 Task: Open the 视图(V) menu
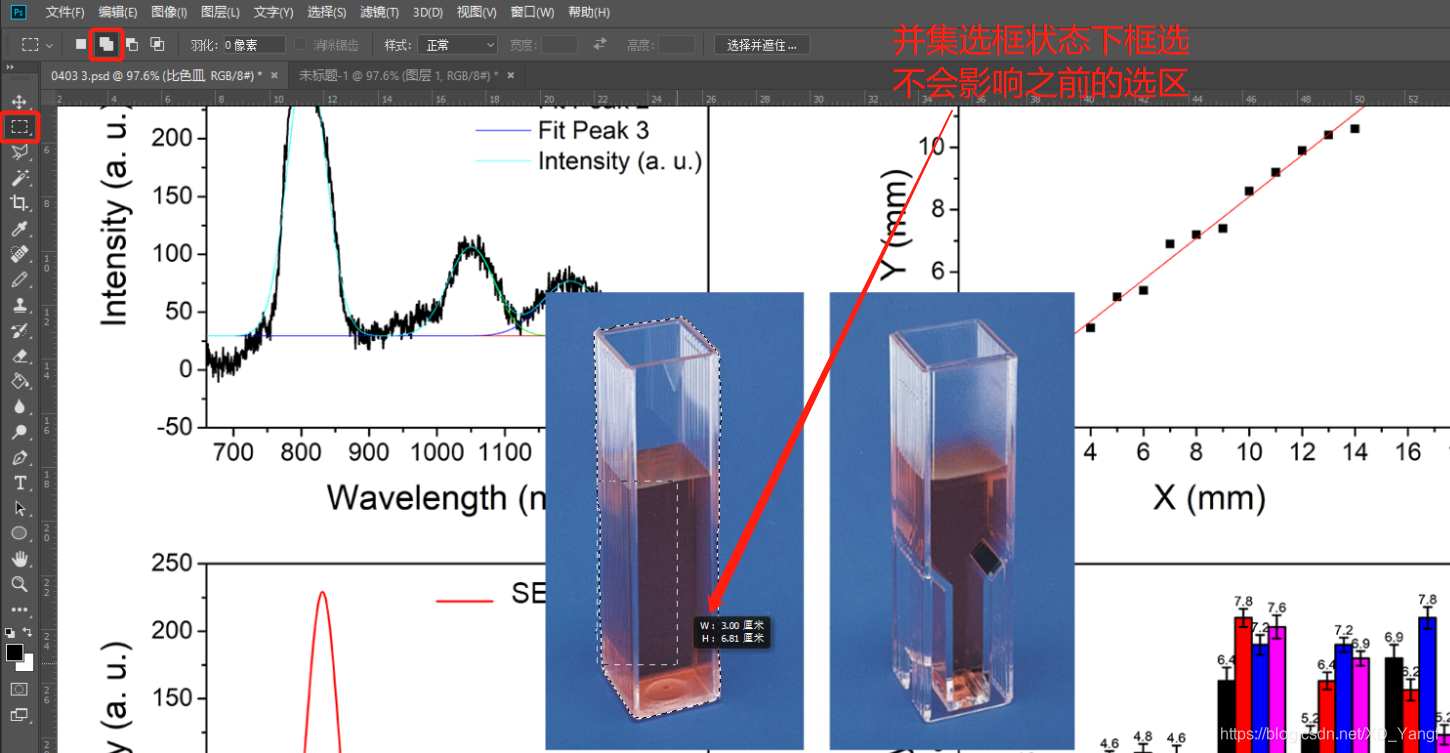point(476,12)
